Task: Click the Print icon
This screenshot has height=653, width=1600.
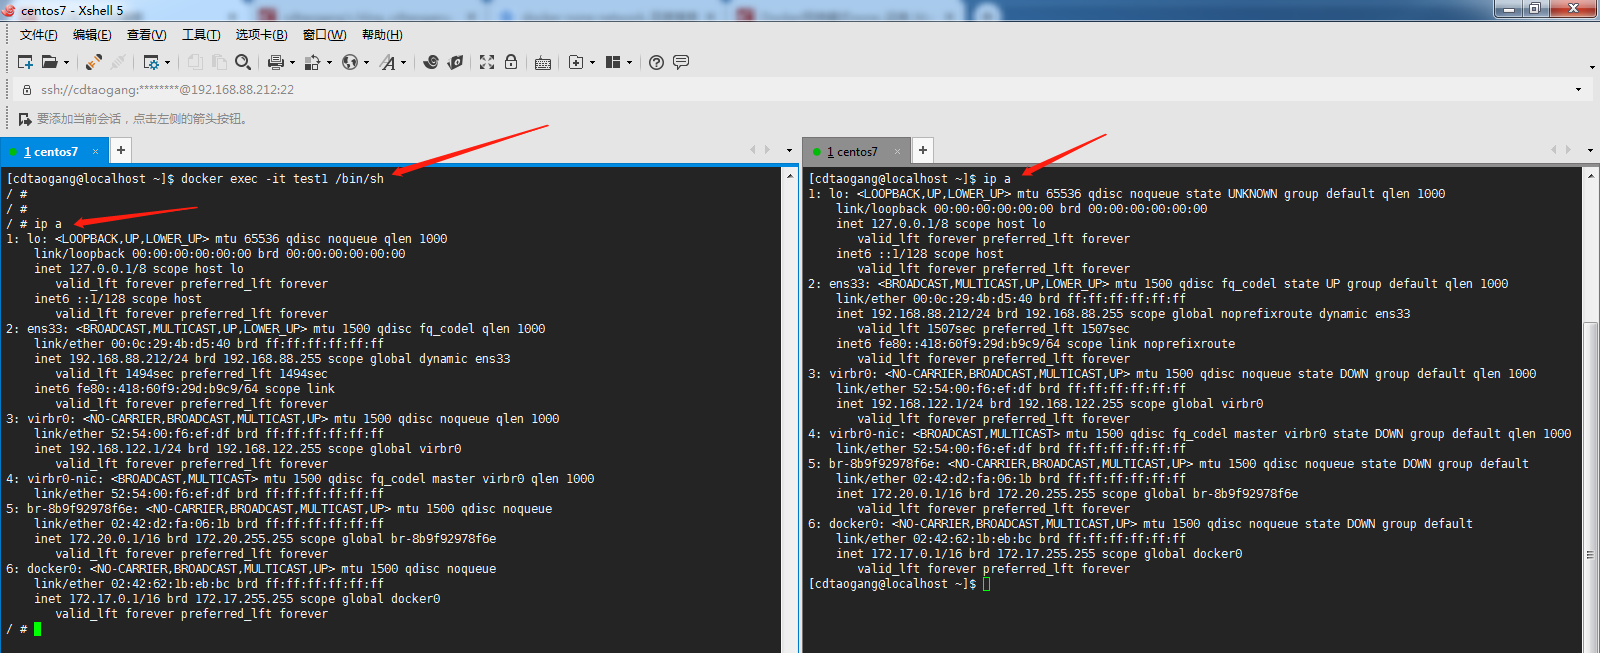Action: tap(276, 62)
